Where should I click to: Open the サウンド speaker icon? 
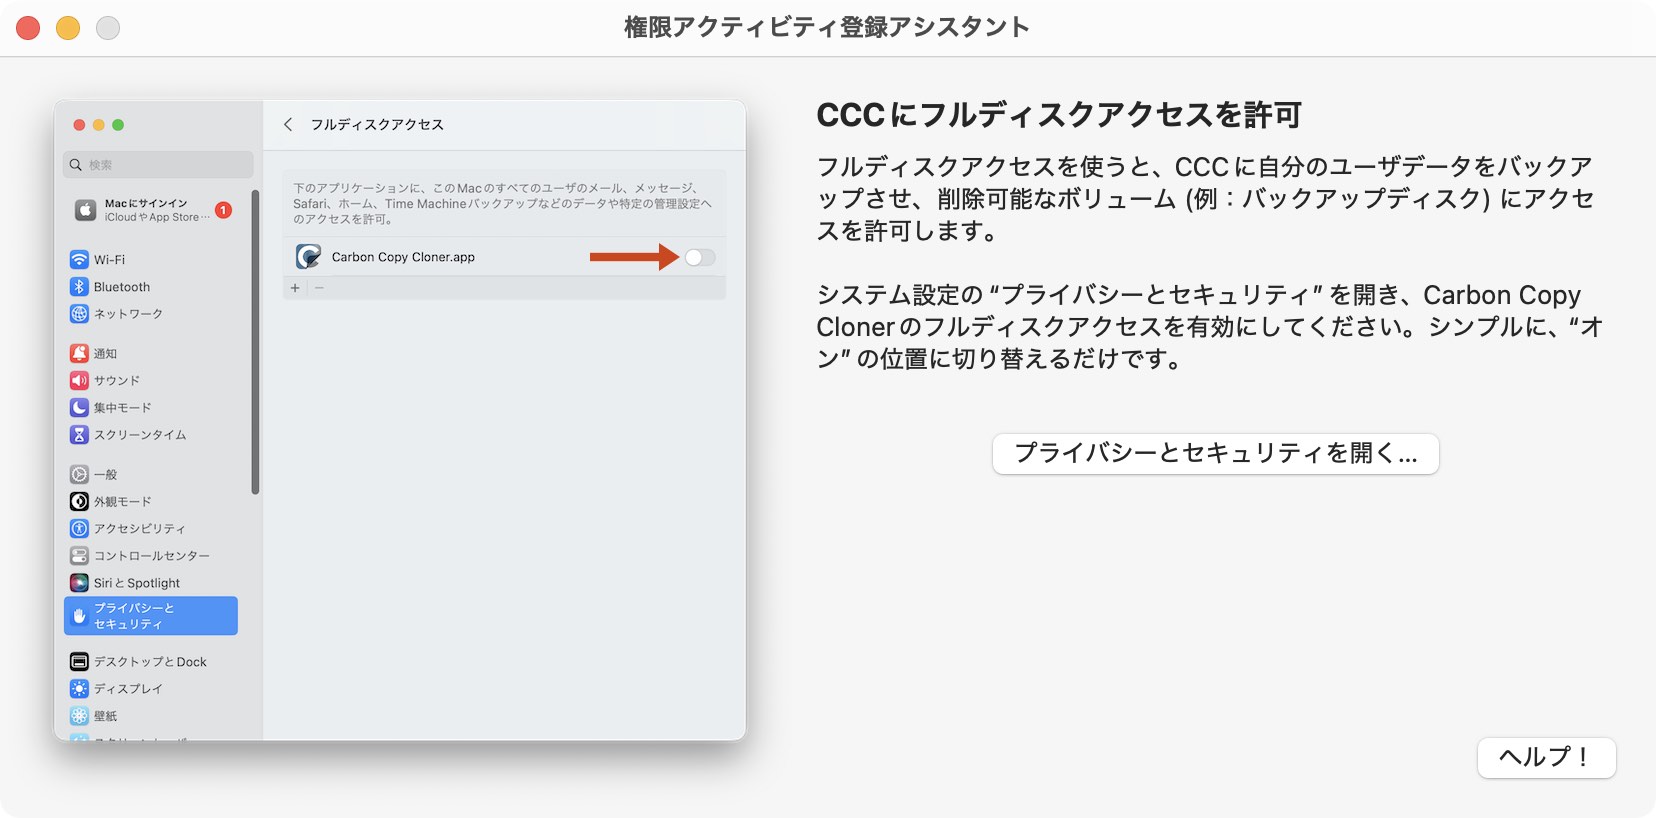click(x=79, y=380)
